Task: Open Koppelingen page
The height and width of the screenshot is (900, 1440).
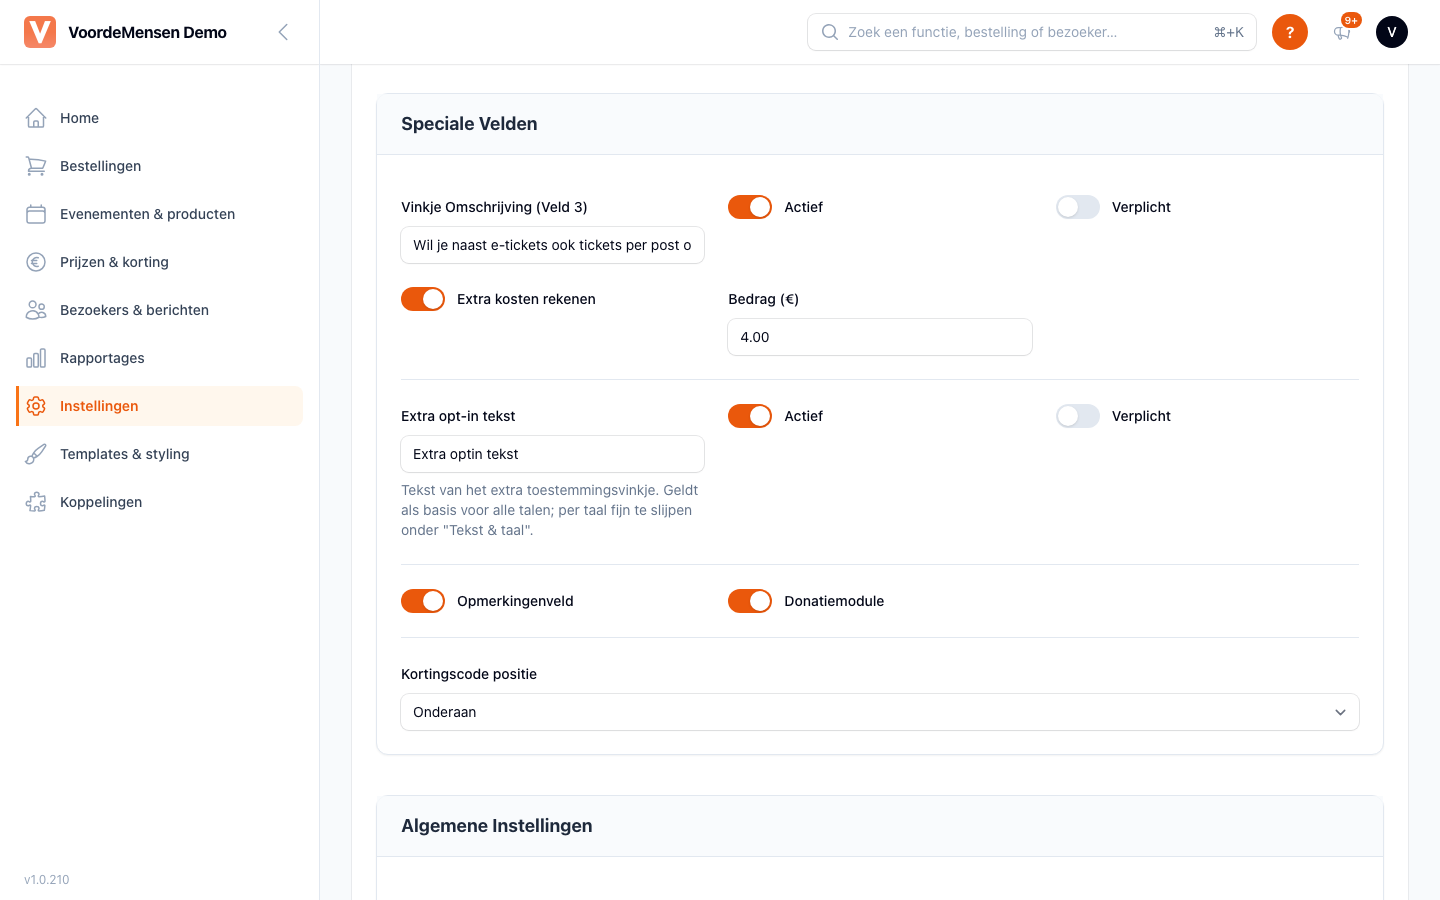Action: 160,502
